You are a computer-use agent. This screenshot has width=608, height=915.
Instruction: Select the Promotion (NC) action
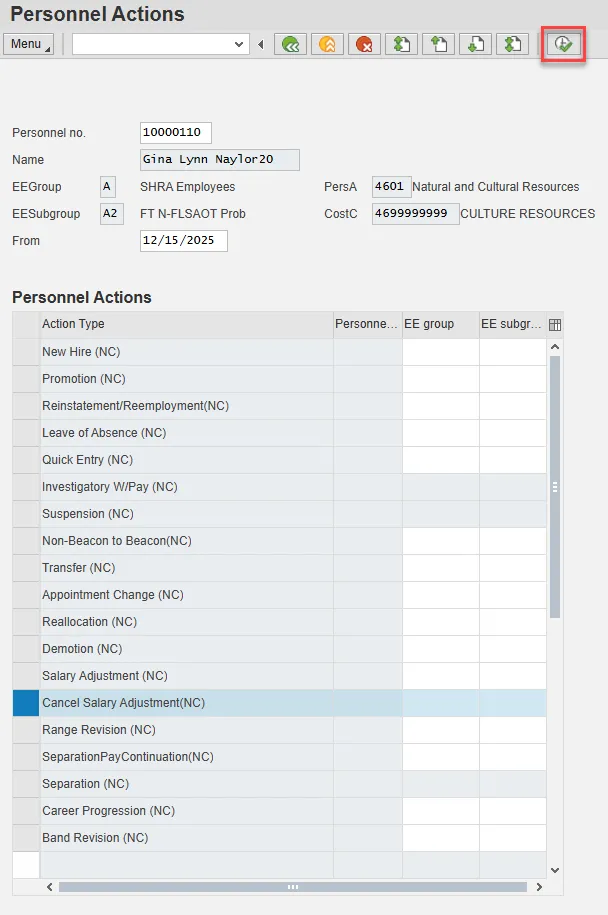(84, 379)
